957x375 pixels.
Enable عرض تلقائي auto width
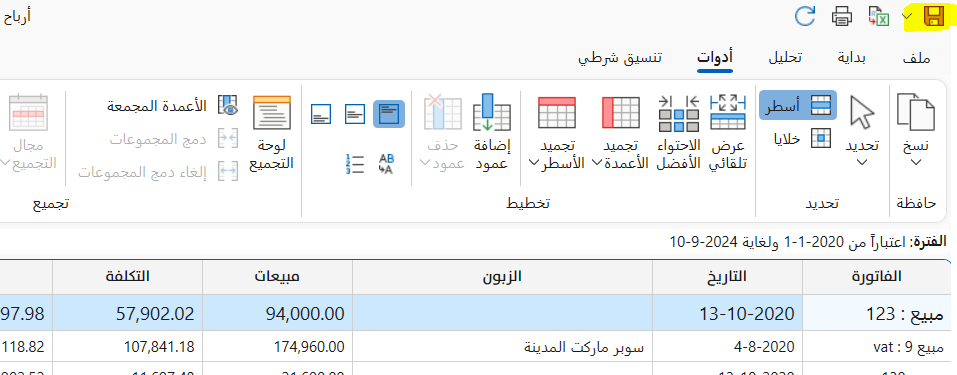click(728, 131)
